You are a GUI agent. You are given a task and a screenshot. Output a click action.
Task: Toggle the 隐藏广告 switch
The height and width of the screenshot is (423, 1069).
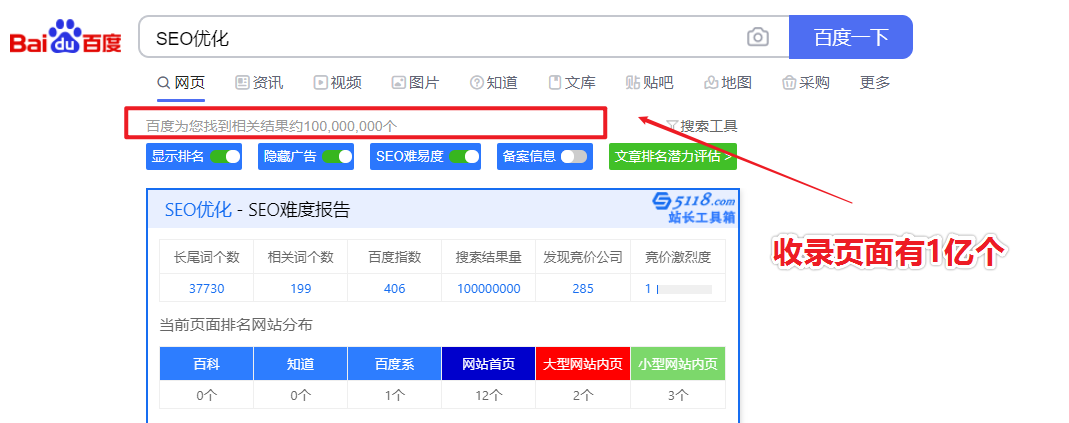click(x=337, y=156)
